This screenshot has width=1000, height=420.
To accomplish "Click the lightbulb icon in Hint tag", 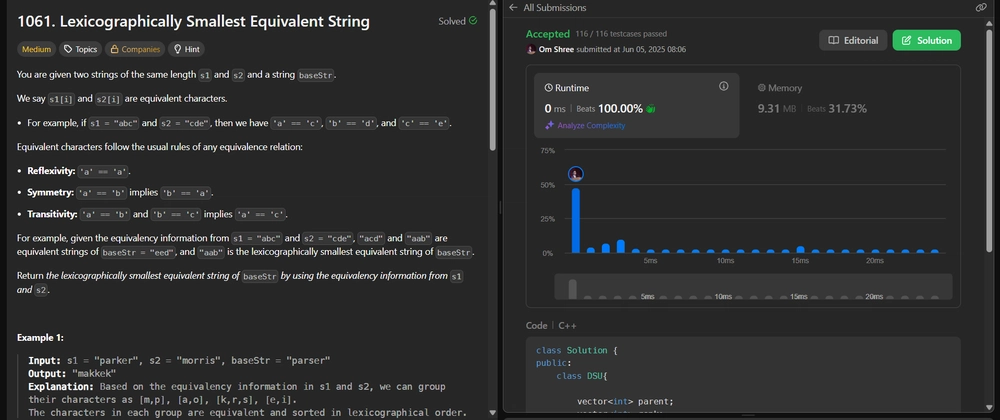I will [x=178, y=49].
